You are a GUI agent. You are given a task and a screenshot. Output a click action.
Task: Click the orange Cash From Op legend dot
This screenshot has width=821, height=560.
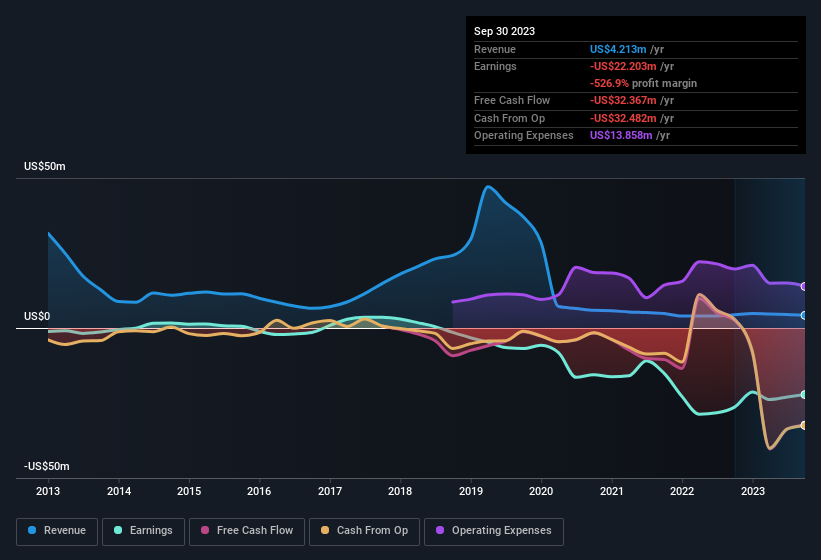coord(325,530)
